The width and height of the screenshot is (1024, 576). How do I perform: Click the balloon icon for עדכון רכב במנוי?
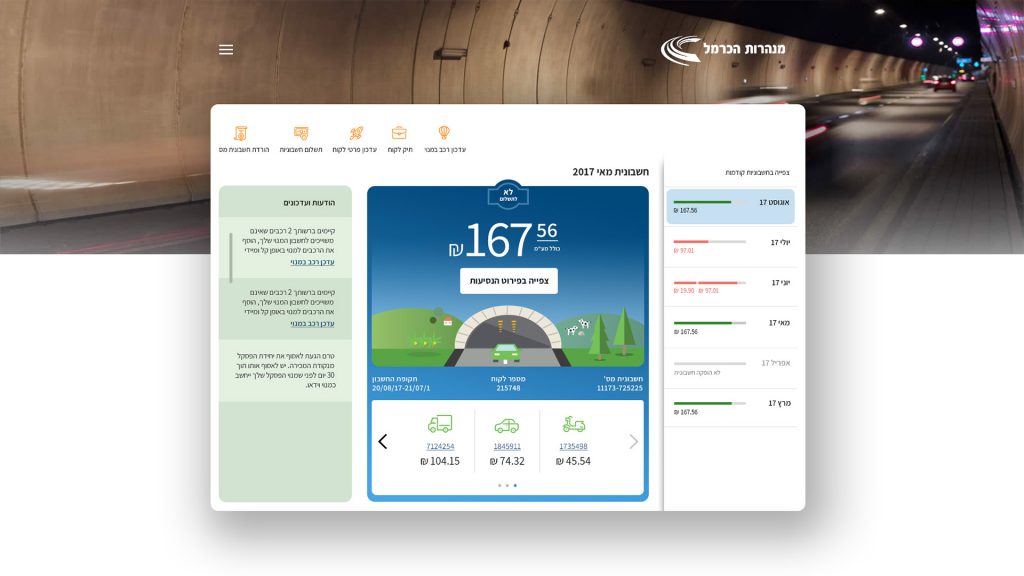click(444, 133)
